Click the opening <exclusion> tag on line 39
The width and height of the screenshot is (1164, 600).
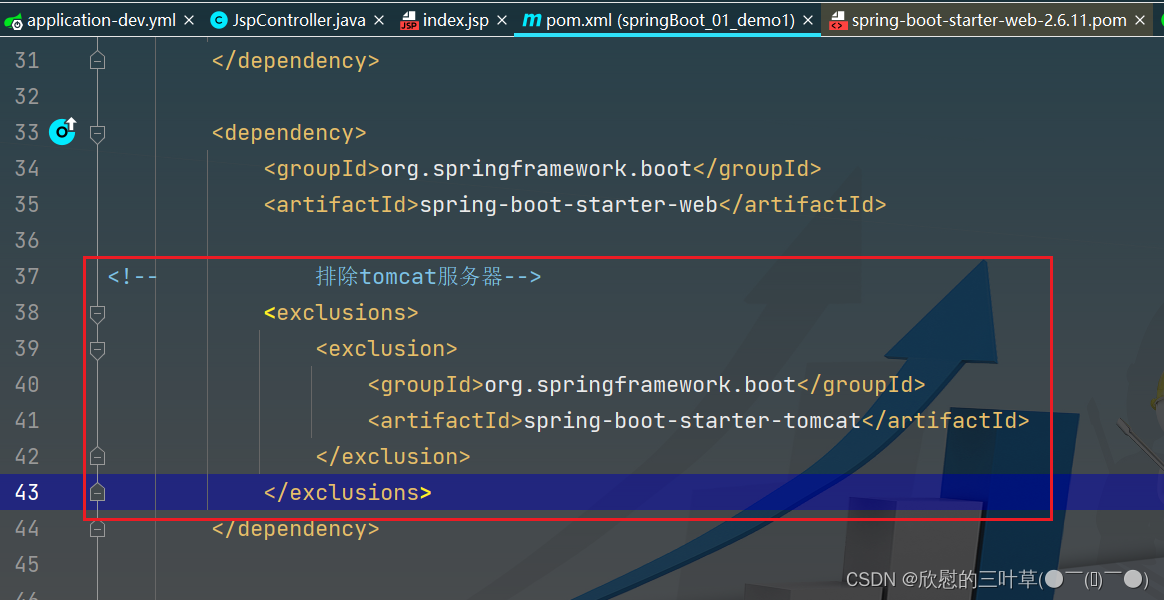pos(387,349)
